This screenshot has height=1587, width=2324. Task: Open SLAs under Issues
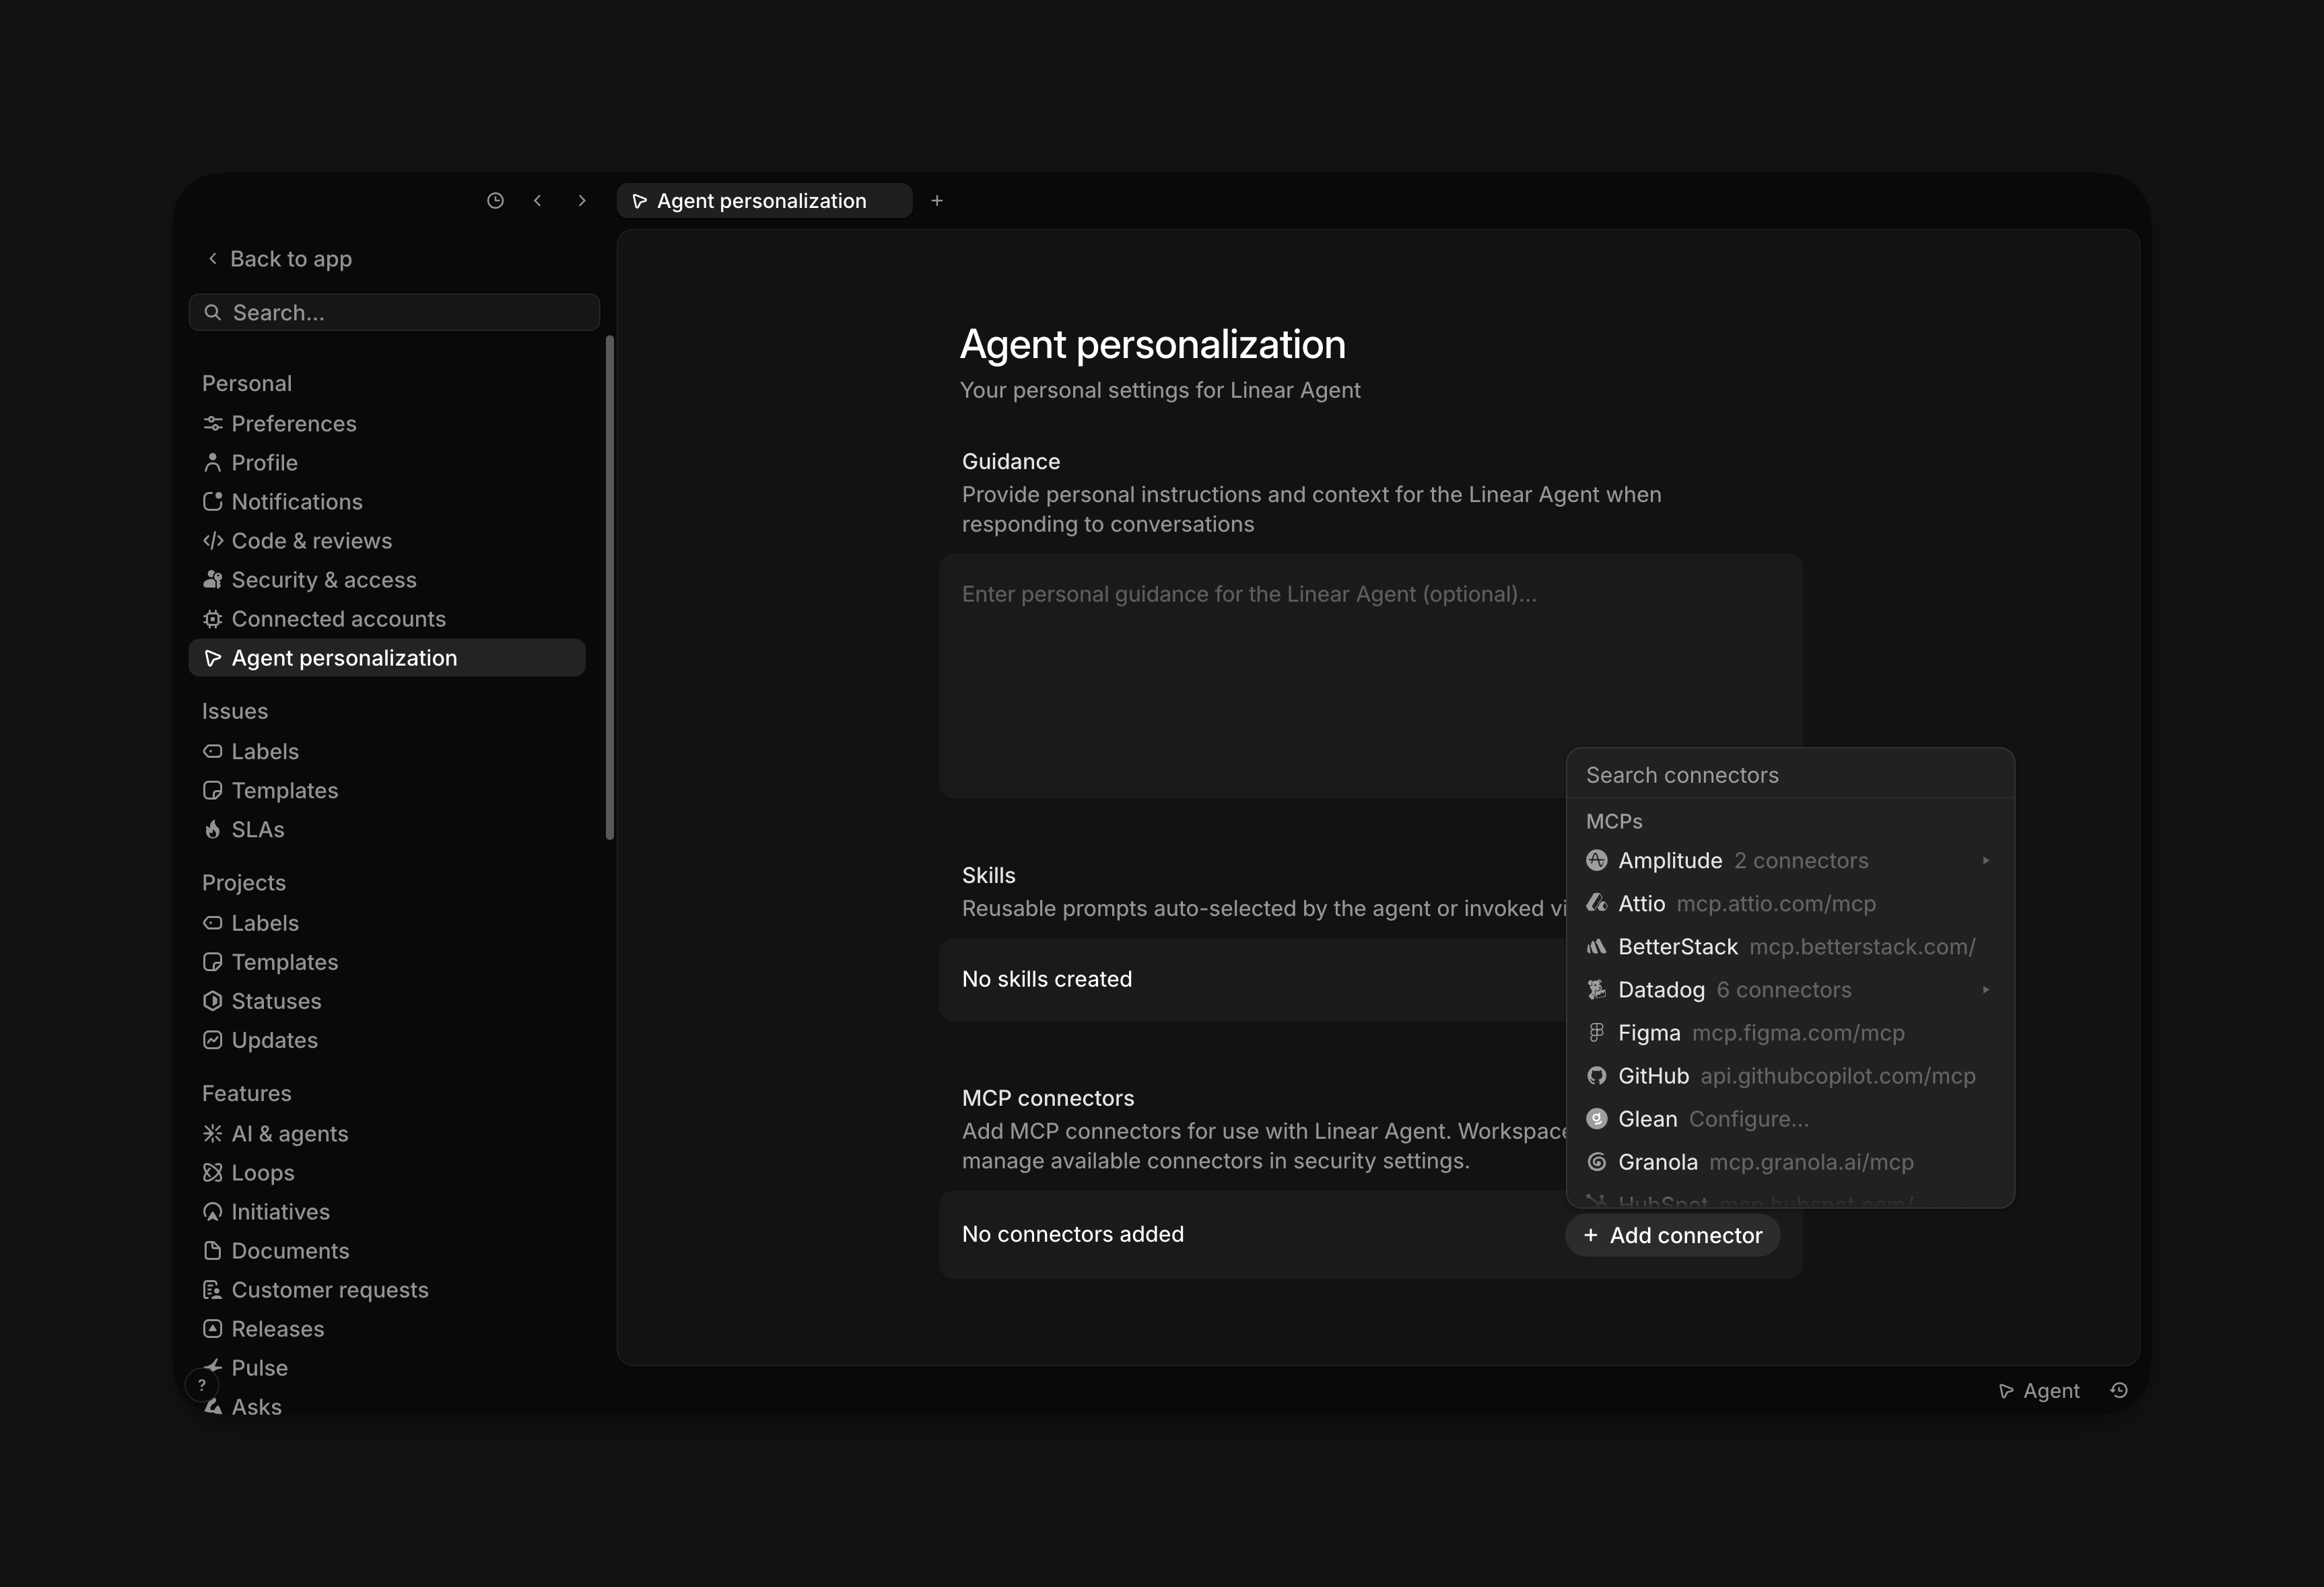coord(387,829)
